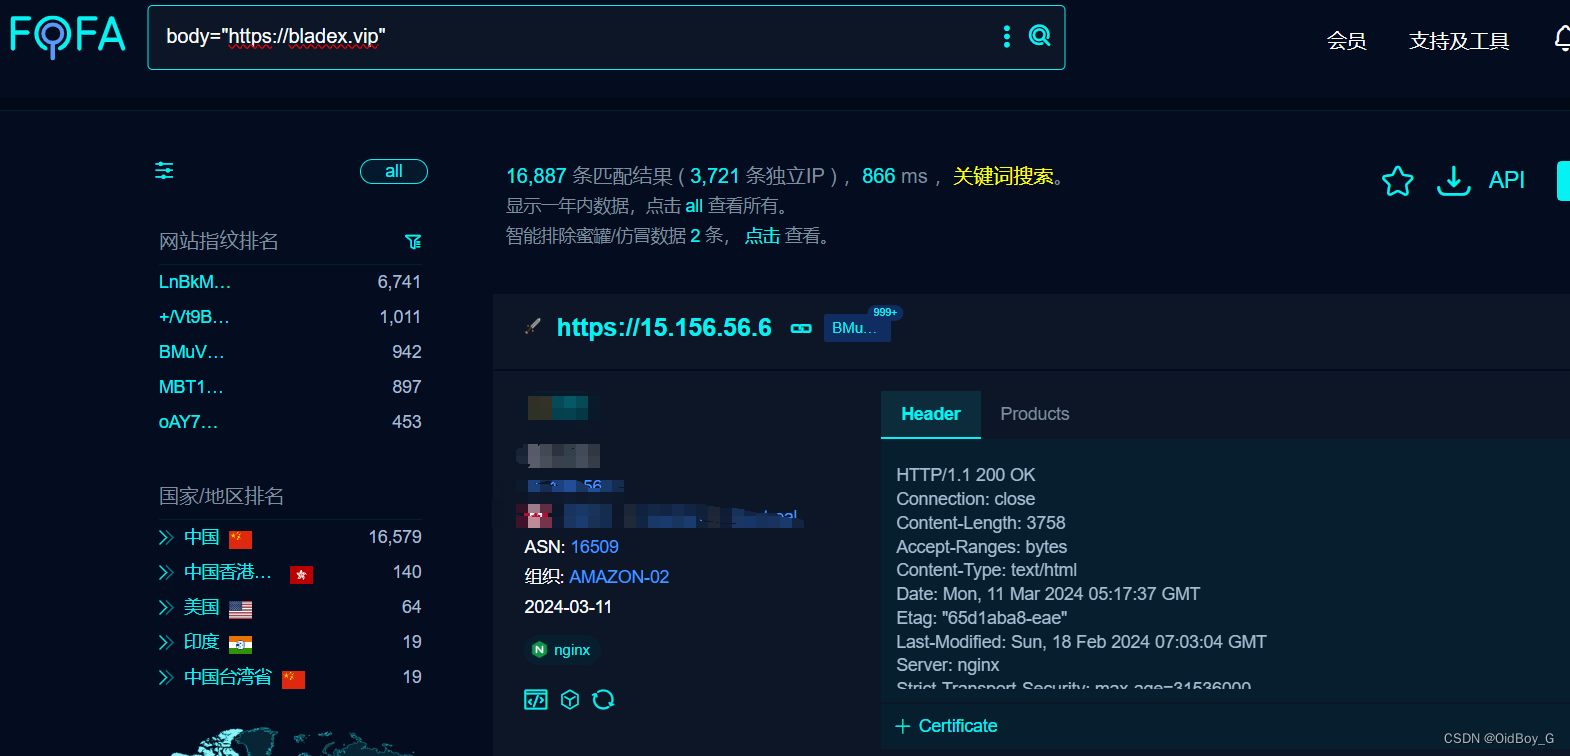Switch to the Products tab

(x=1035, y=414)
